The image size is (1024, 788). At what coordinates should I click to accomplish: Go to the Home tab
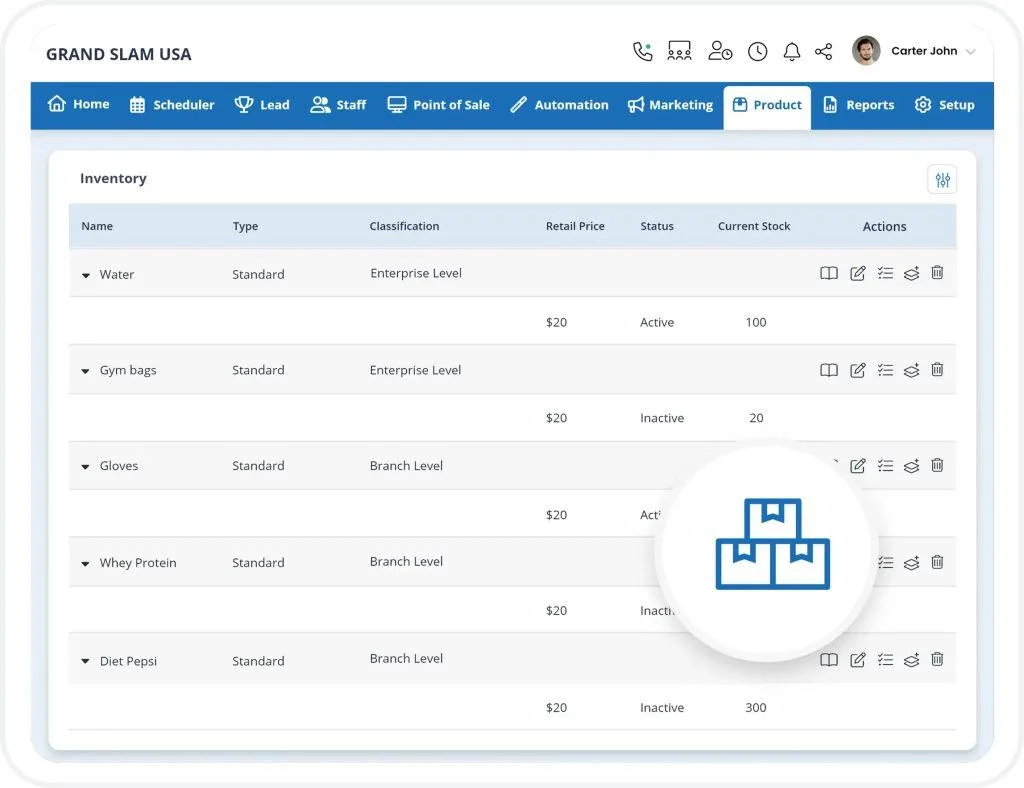tap(78, 104)
